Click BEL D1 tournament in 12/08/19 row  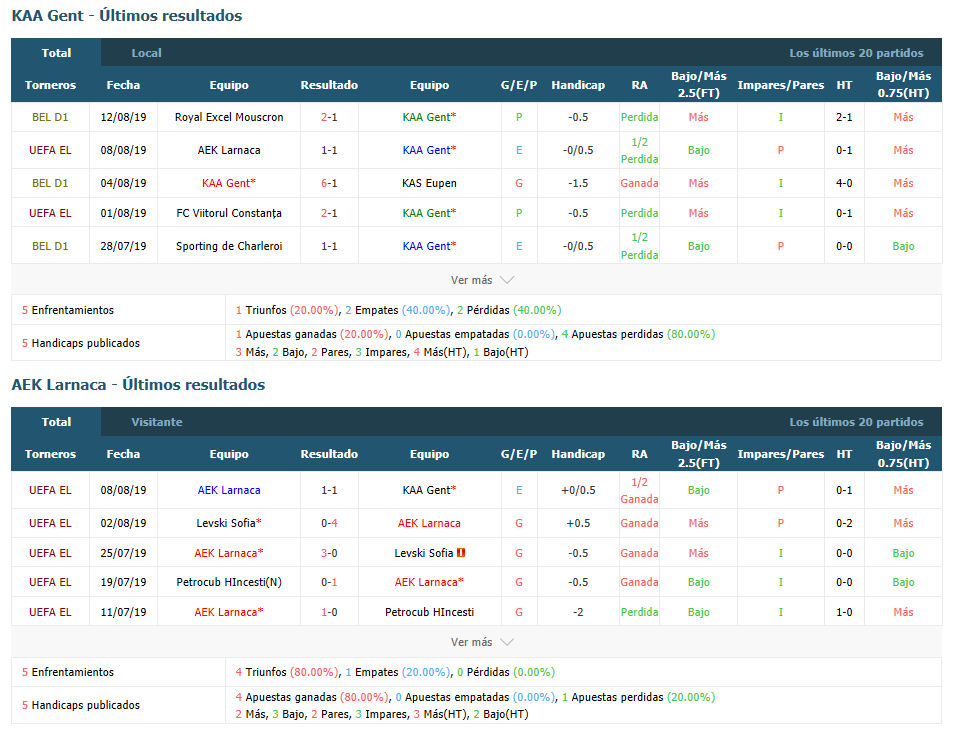pyautogui.click(x=50, y=117)
